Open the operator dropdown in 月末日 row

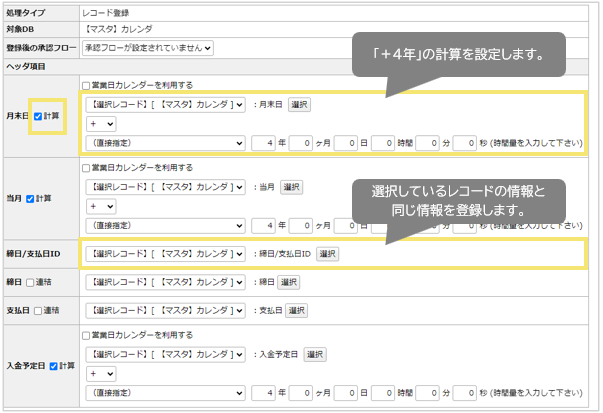(102, 123)
